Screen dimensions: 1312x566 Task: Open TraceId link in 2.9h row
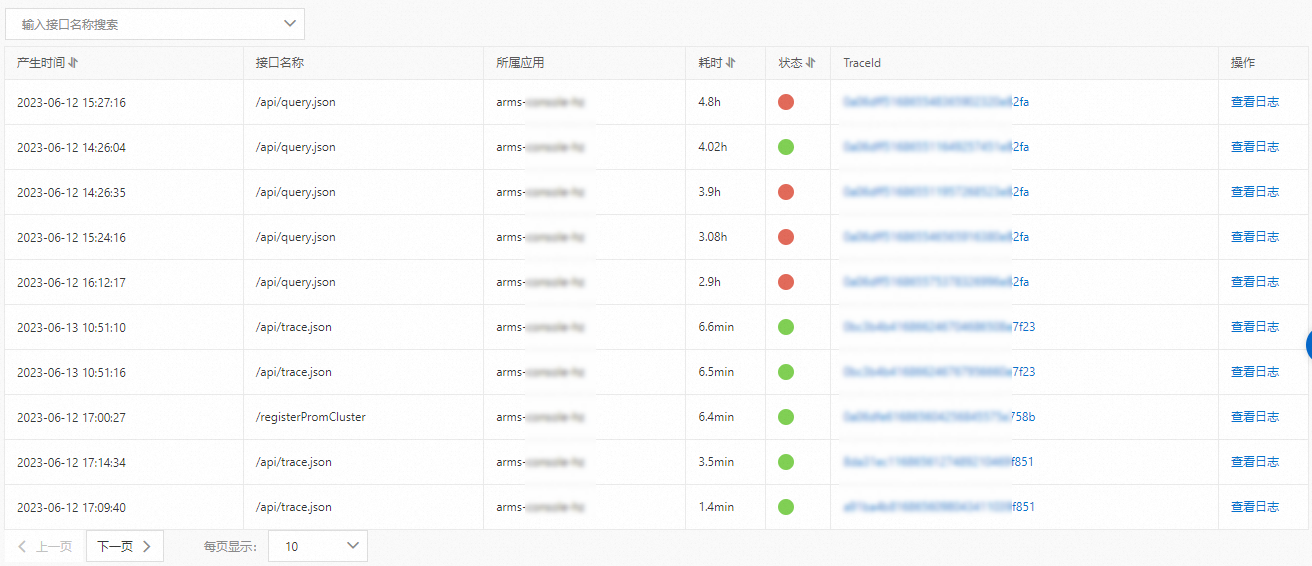936,282
